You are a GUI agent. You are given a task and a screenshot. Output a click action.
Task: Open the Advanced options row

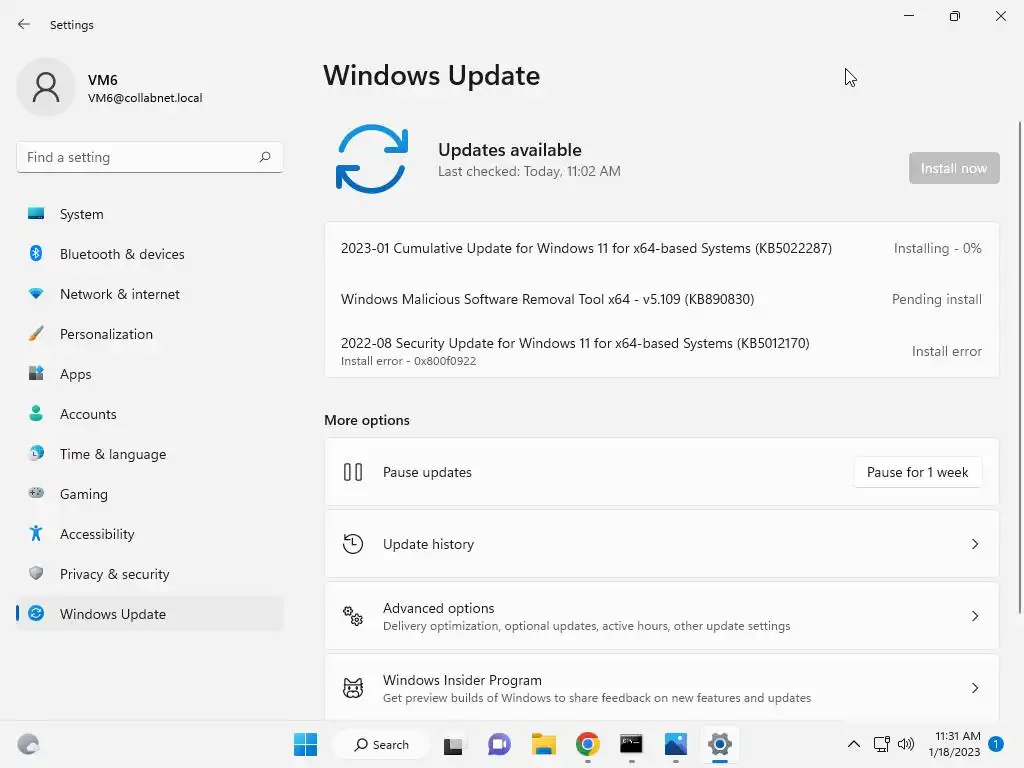click(662, 616)
